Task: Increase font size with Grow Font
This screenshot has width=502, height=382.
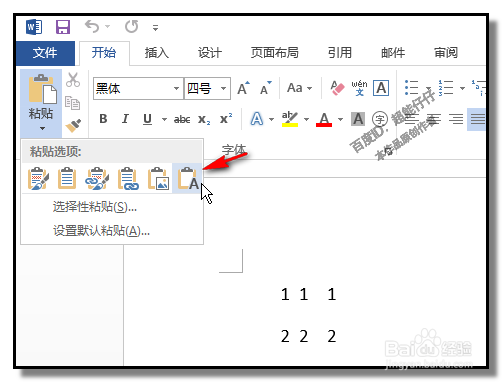Action: [243, 88]
